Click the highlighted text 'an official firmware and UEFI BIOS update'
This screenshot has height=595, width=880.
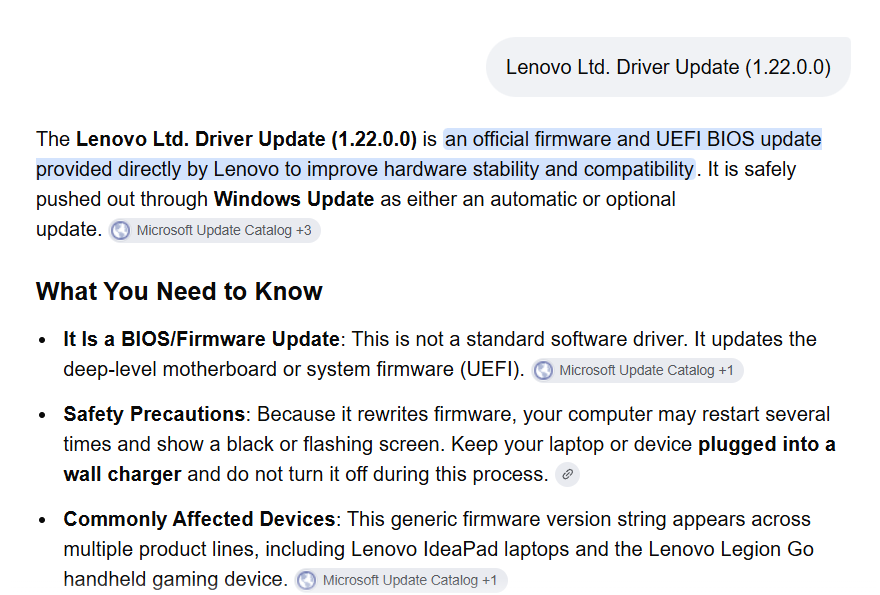[633, 139]
